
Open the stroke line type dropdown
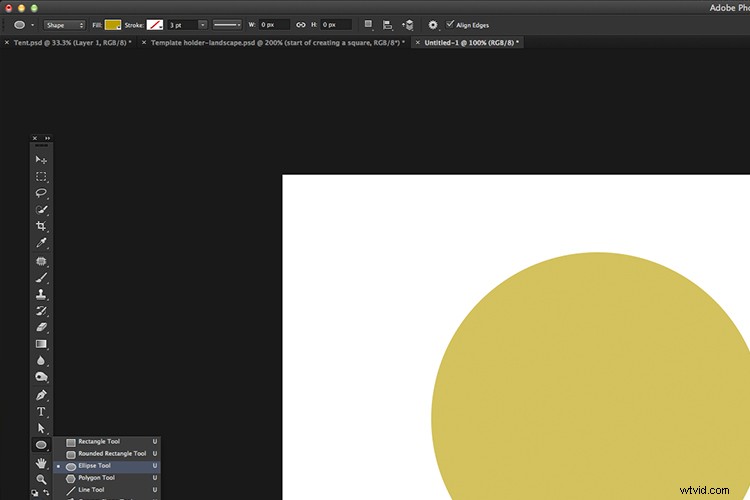[227, 25]
